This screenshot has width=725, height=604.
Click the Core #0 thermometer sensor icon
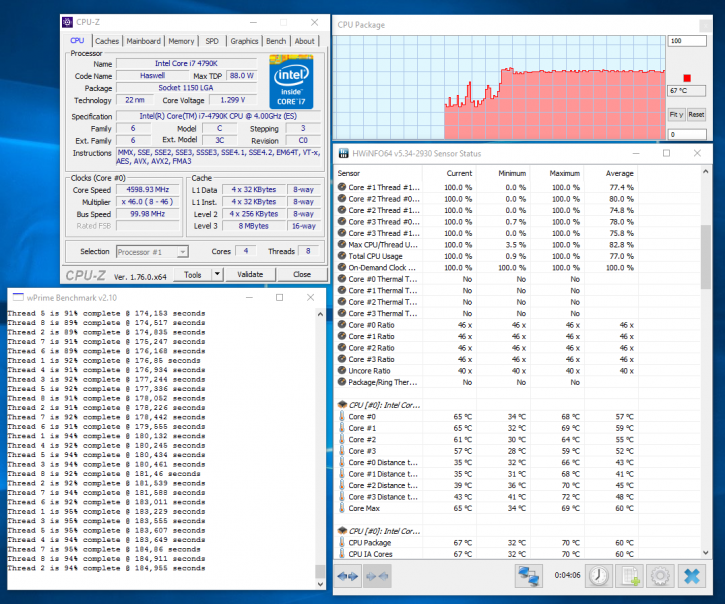point(342,416)
